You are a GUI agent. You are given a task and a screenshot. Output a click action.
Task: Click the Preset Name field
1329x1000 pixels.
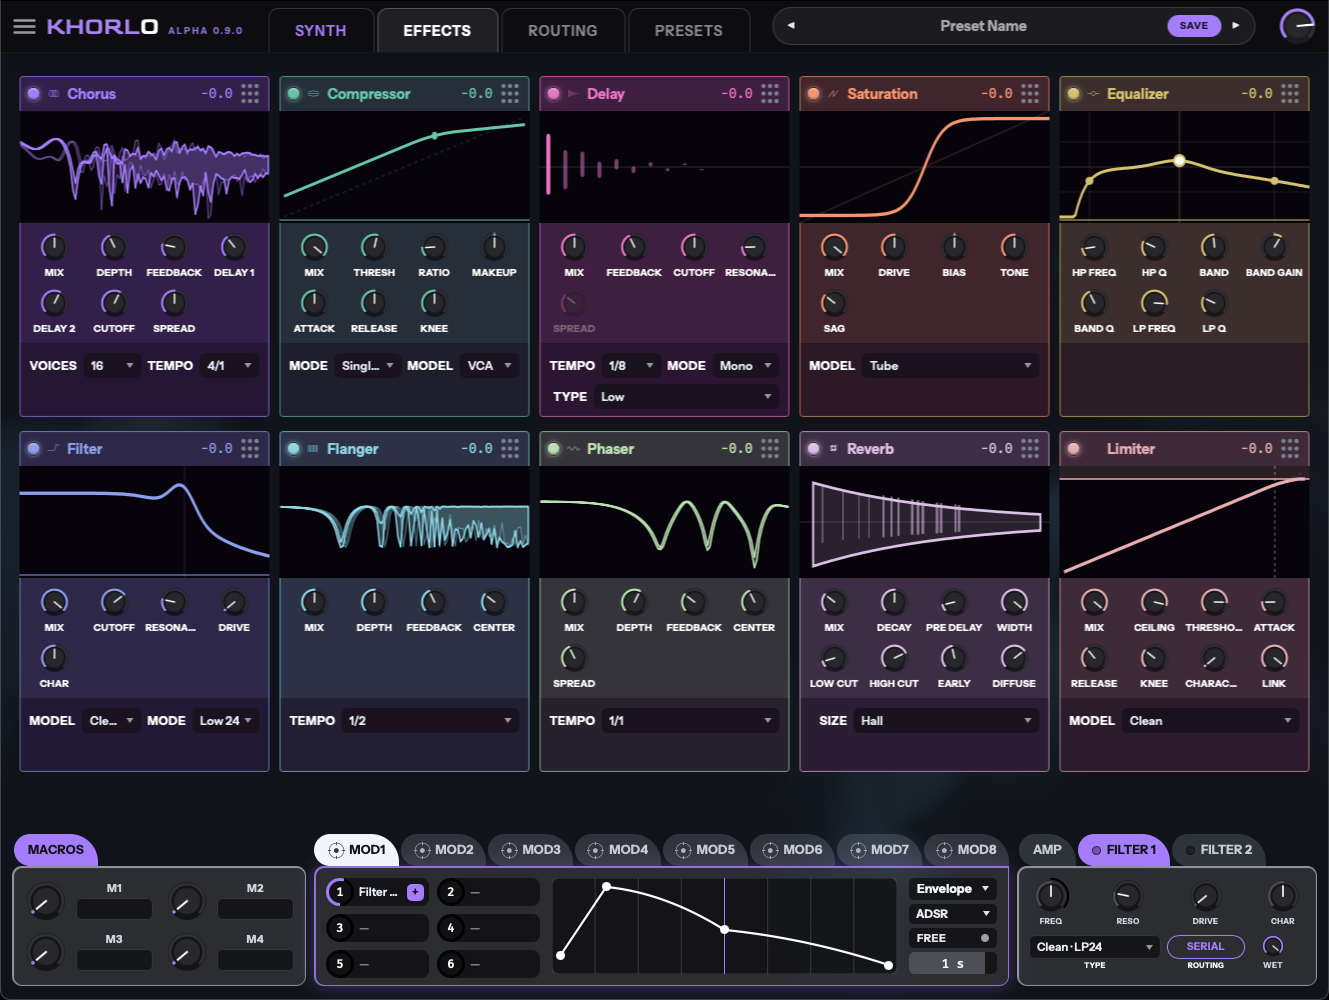click(x=983, y=26)
